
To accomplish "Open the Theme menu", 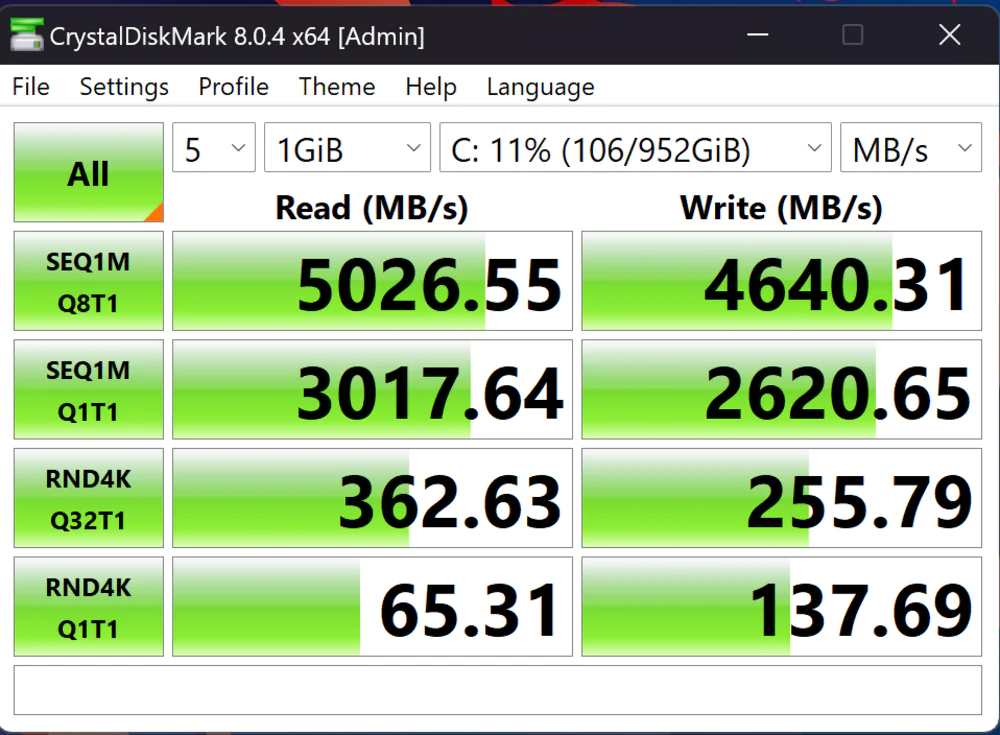I will coord(337,87).
